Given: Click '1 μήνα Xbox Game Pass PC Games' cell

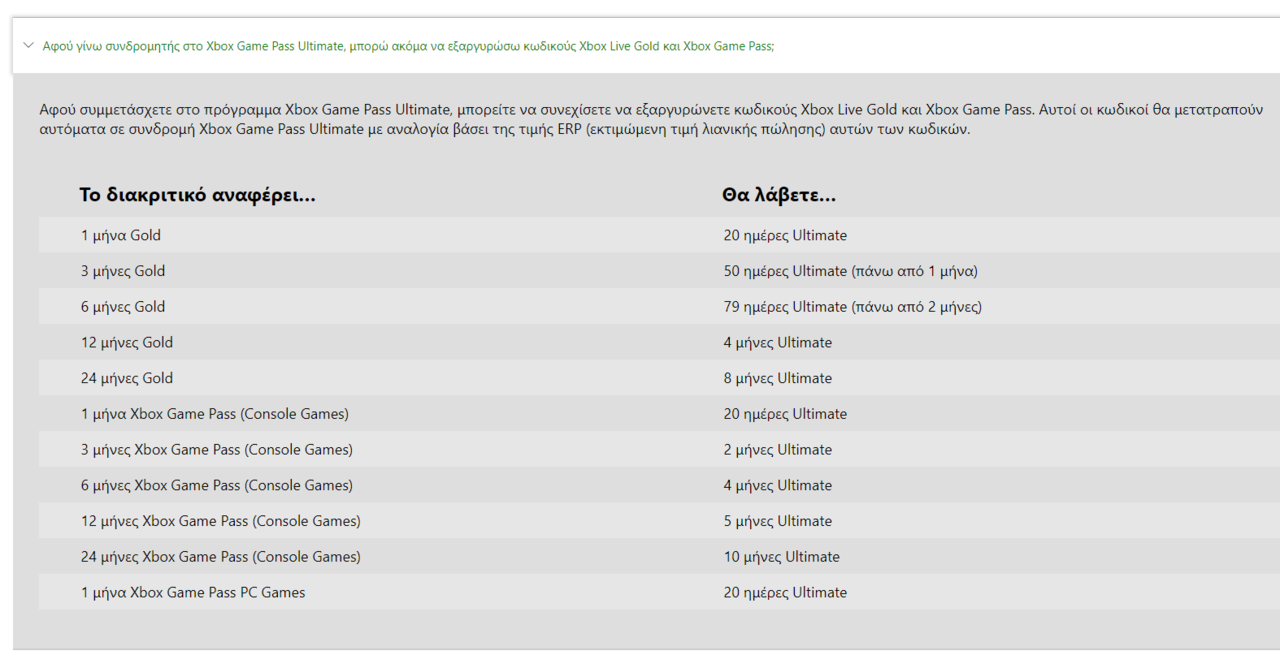Looking at the screenshot, I should coord(193,592).
